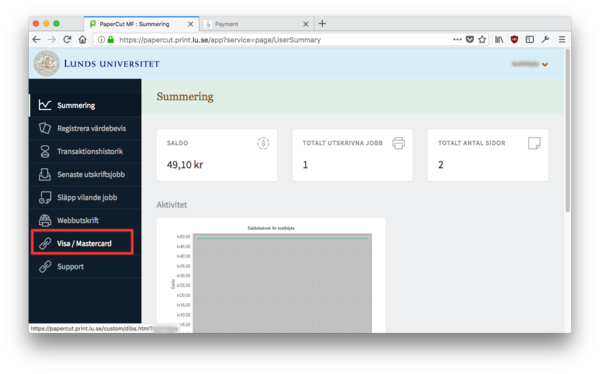Click the green padlock security icon
This screenshot has width=600, height=374.
coord(111,39)
